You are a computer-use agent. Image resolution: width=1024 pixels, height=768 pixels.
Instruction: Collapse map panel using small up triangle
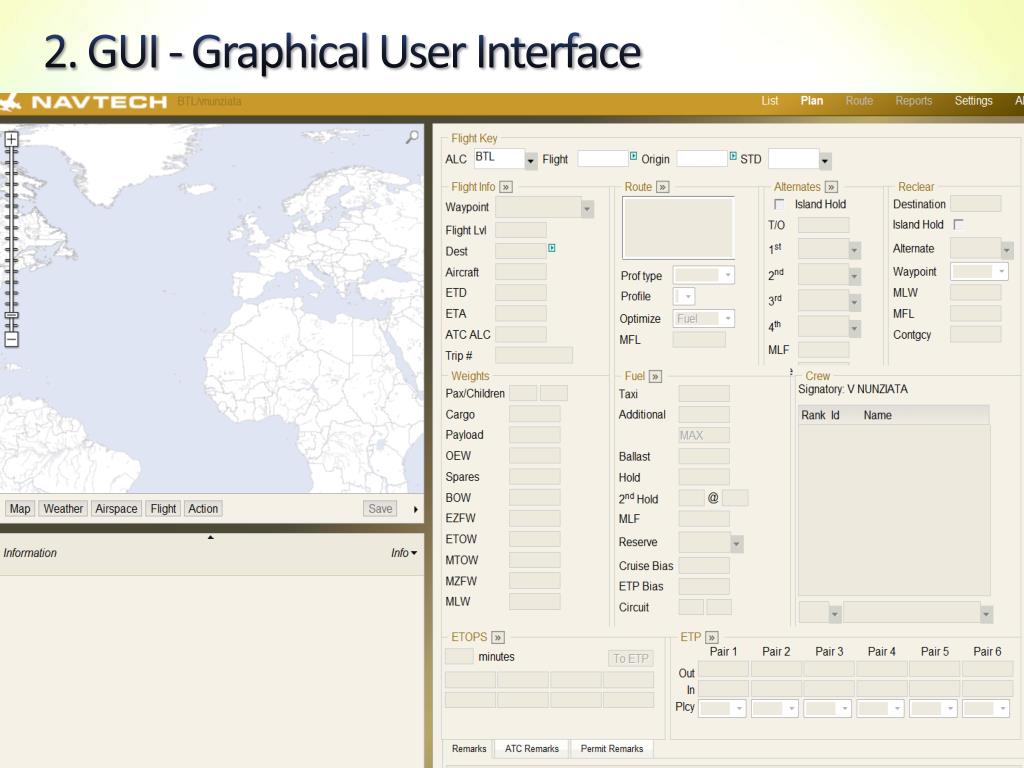[210, 537]
